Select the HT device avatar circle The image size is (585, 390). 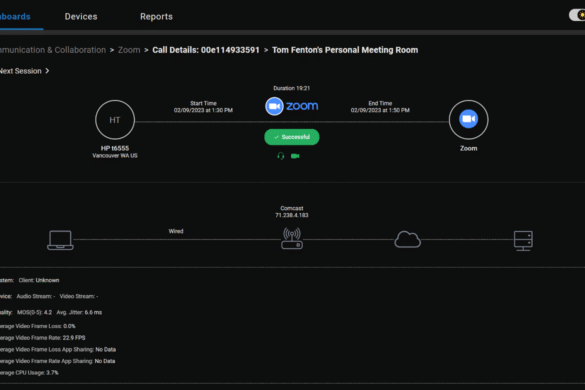pos(115,120)
